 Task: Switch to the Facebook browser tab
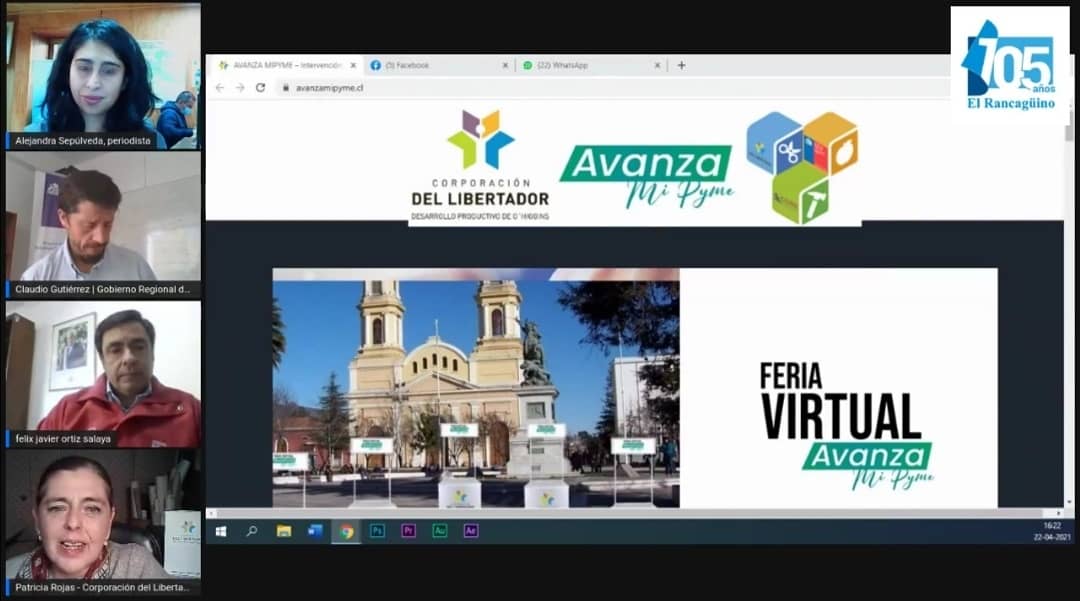click(x=439, y=65)
